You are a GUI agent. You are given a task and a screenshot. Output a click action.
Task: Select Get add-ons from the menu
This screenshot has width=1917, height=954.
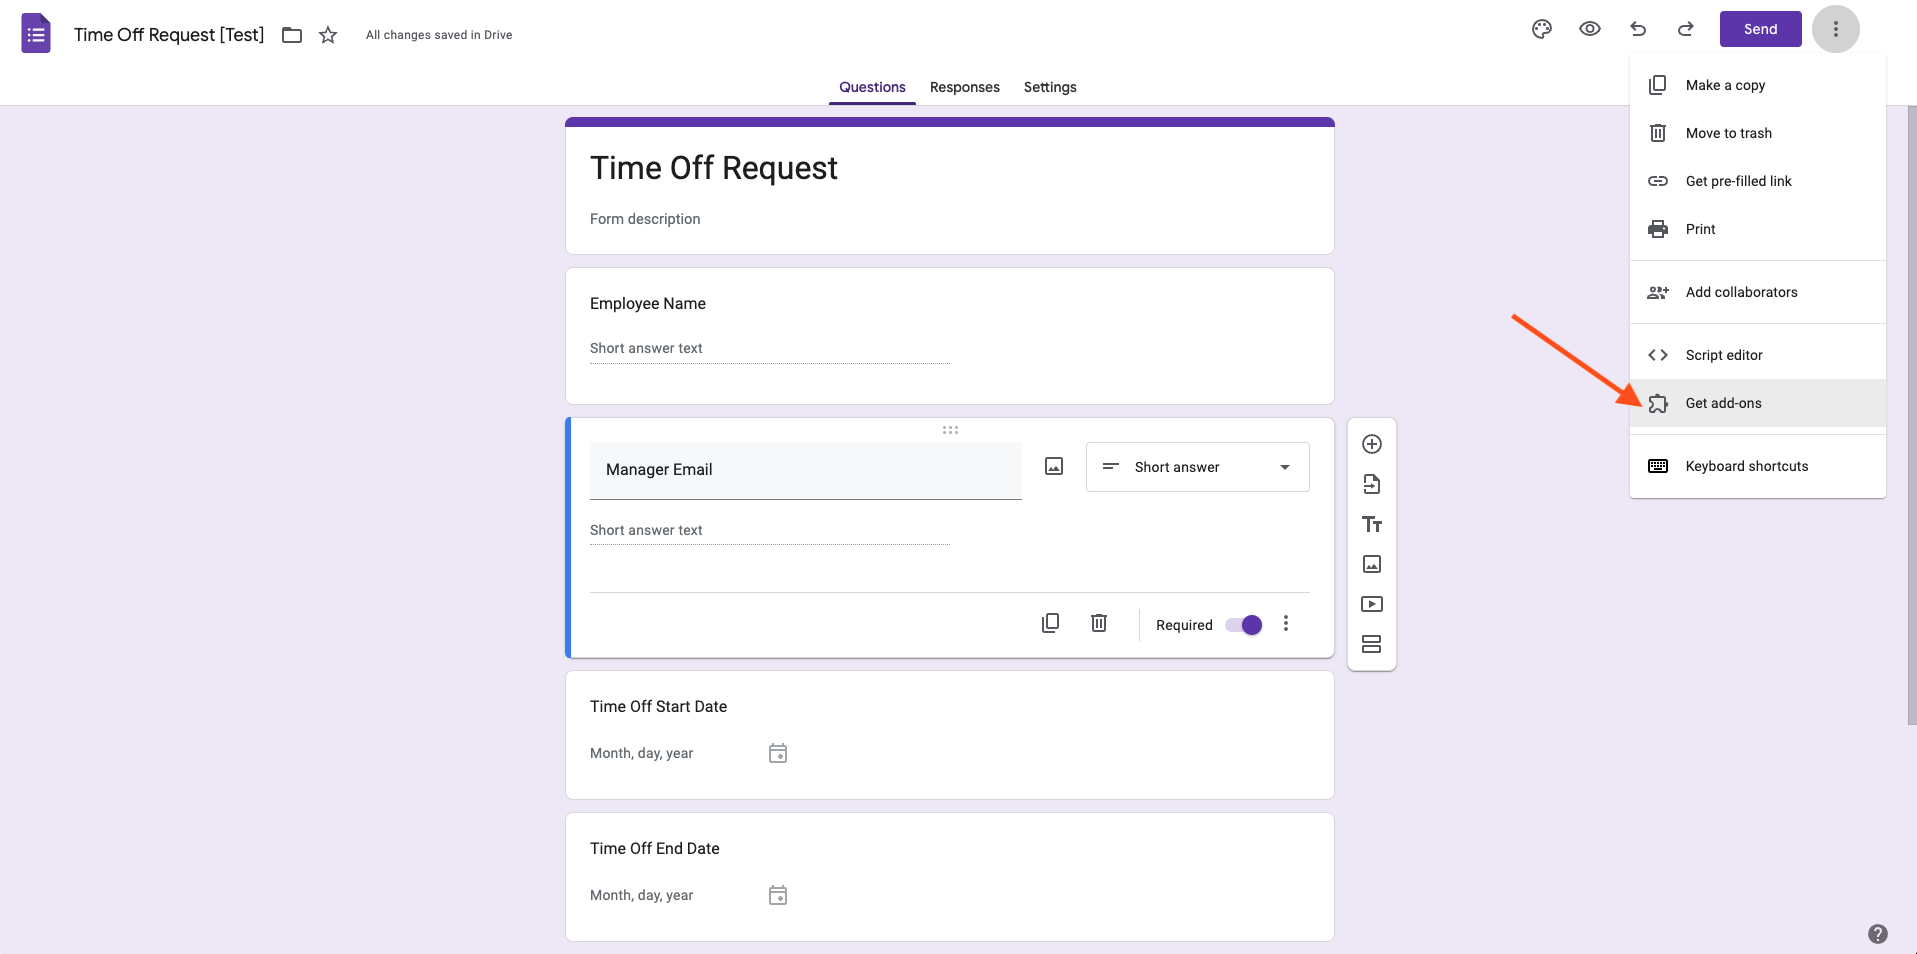(x=1723, y=403)
